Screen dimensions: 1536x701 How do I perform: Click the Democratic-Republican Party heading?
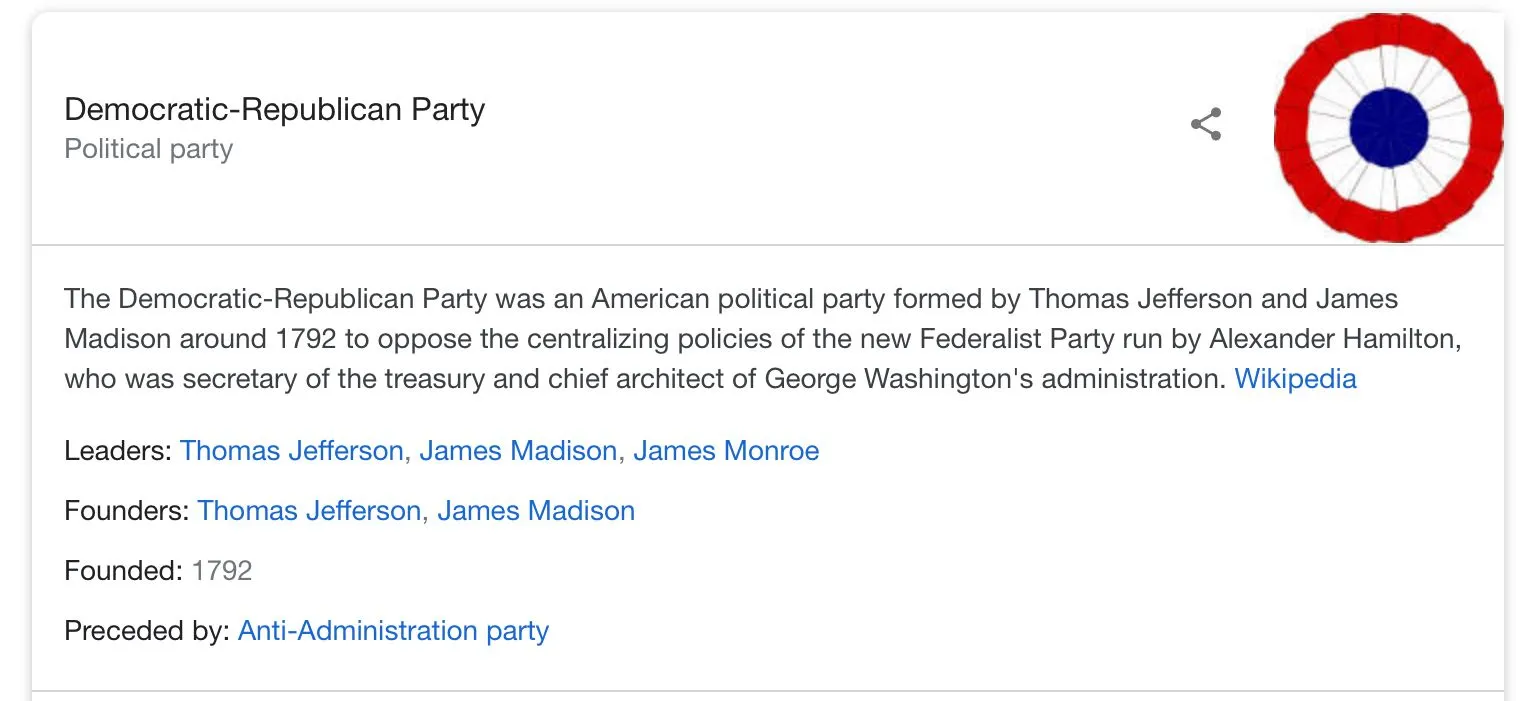(x=274, y=109)
